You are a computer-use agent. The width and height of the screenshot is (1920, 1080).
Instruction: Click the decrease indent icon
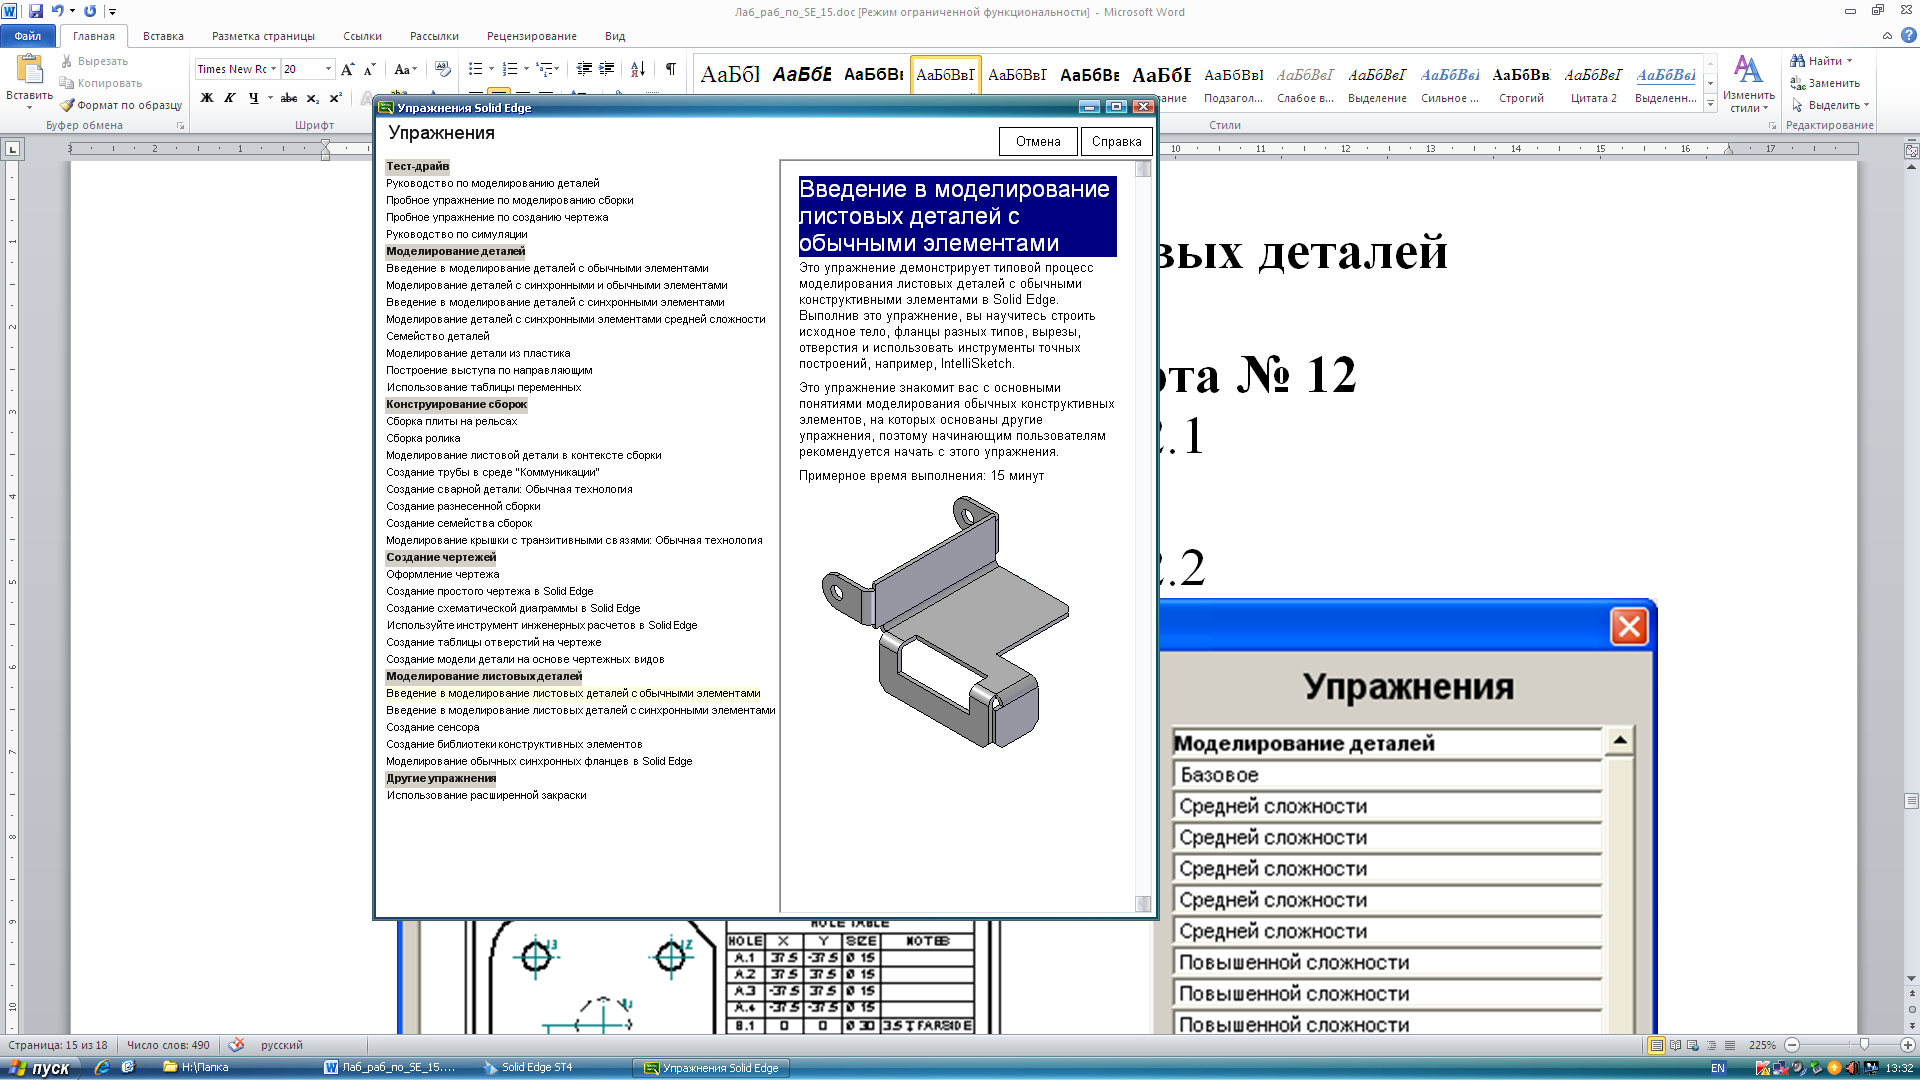pyautogui.click(x=584, y=69)
